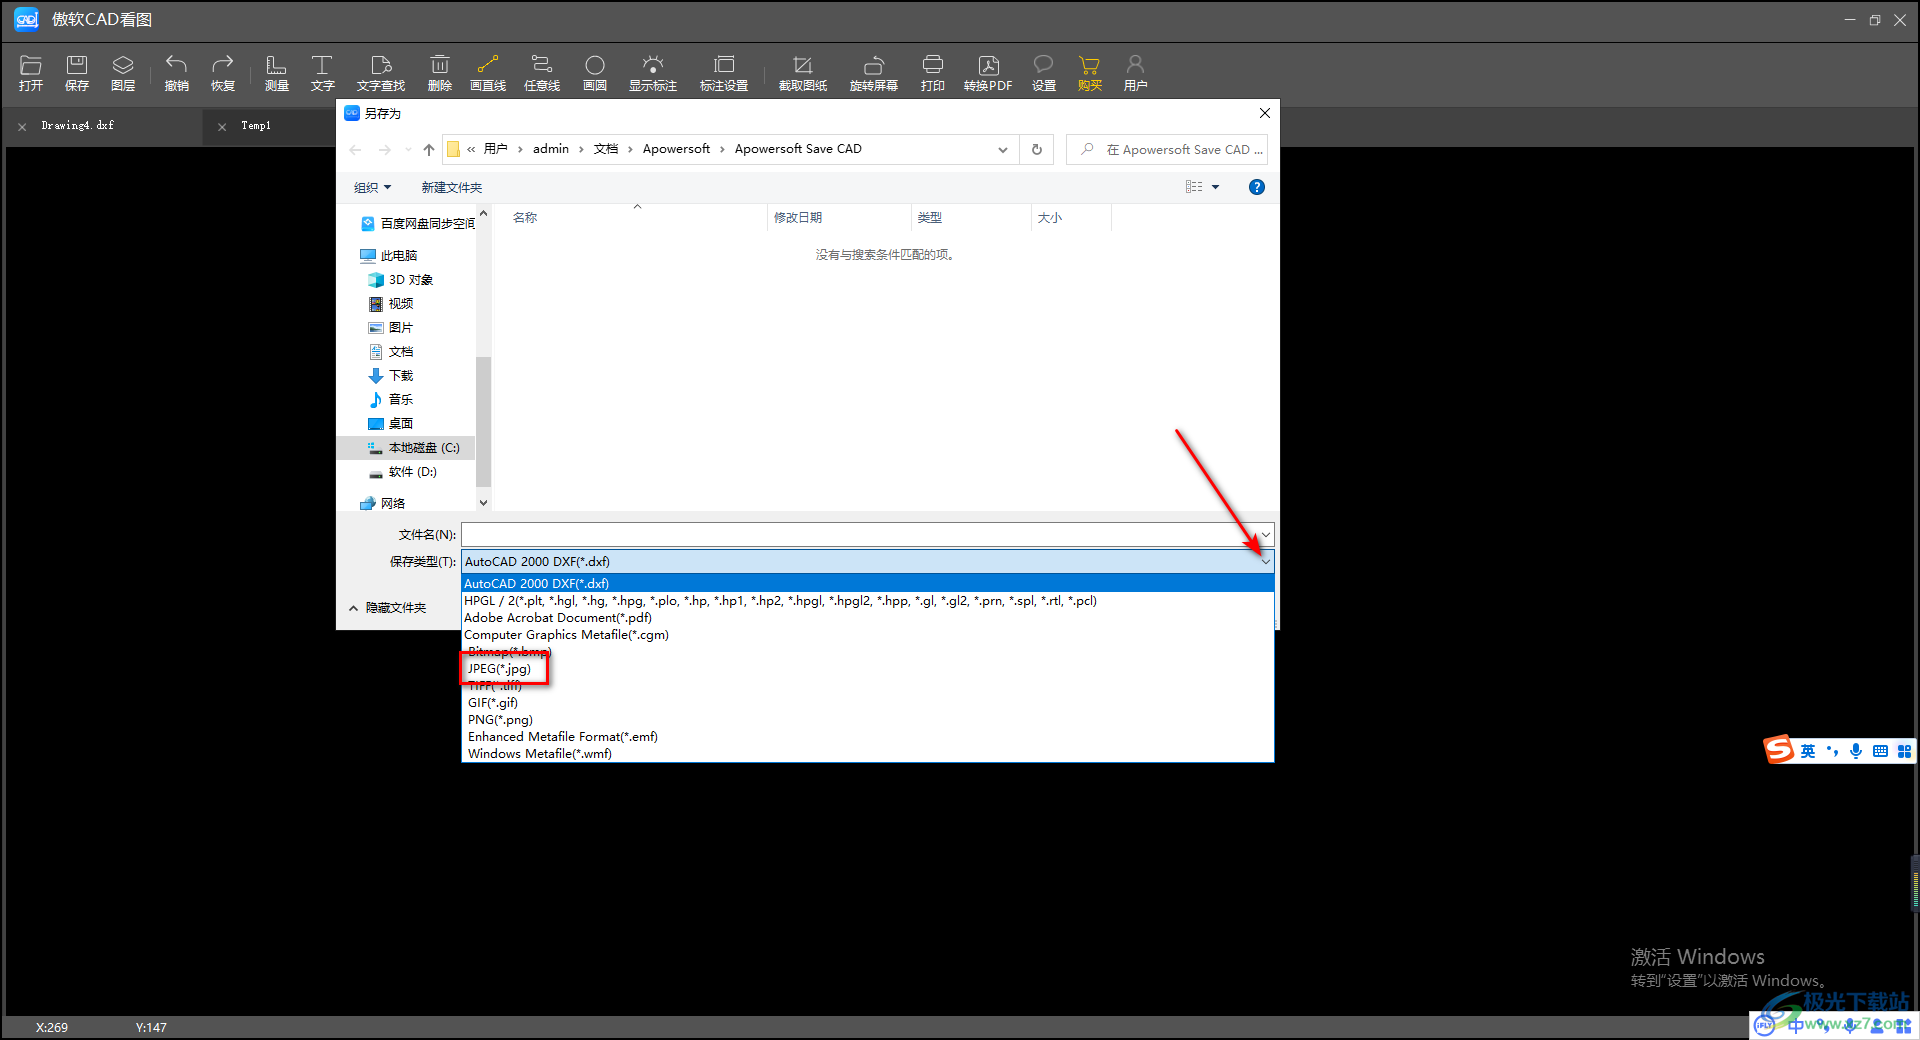Open the Layers tool in toolbar
1920x1040 pixels.
tap(123, 73)
